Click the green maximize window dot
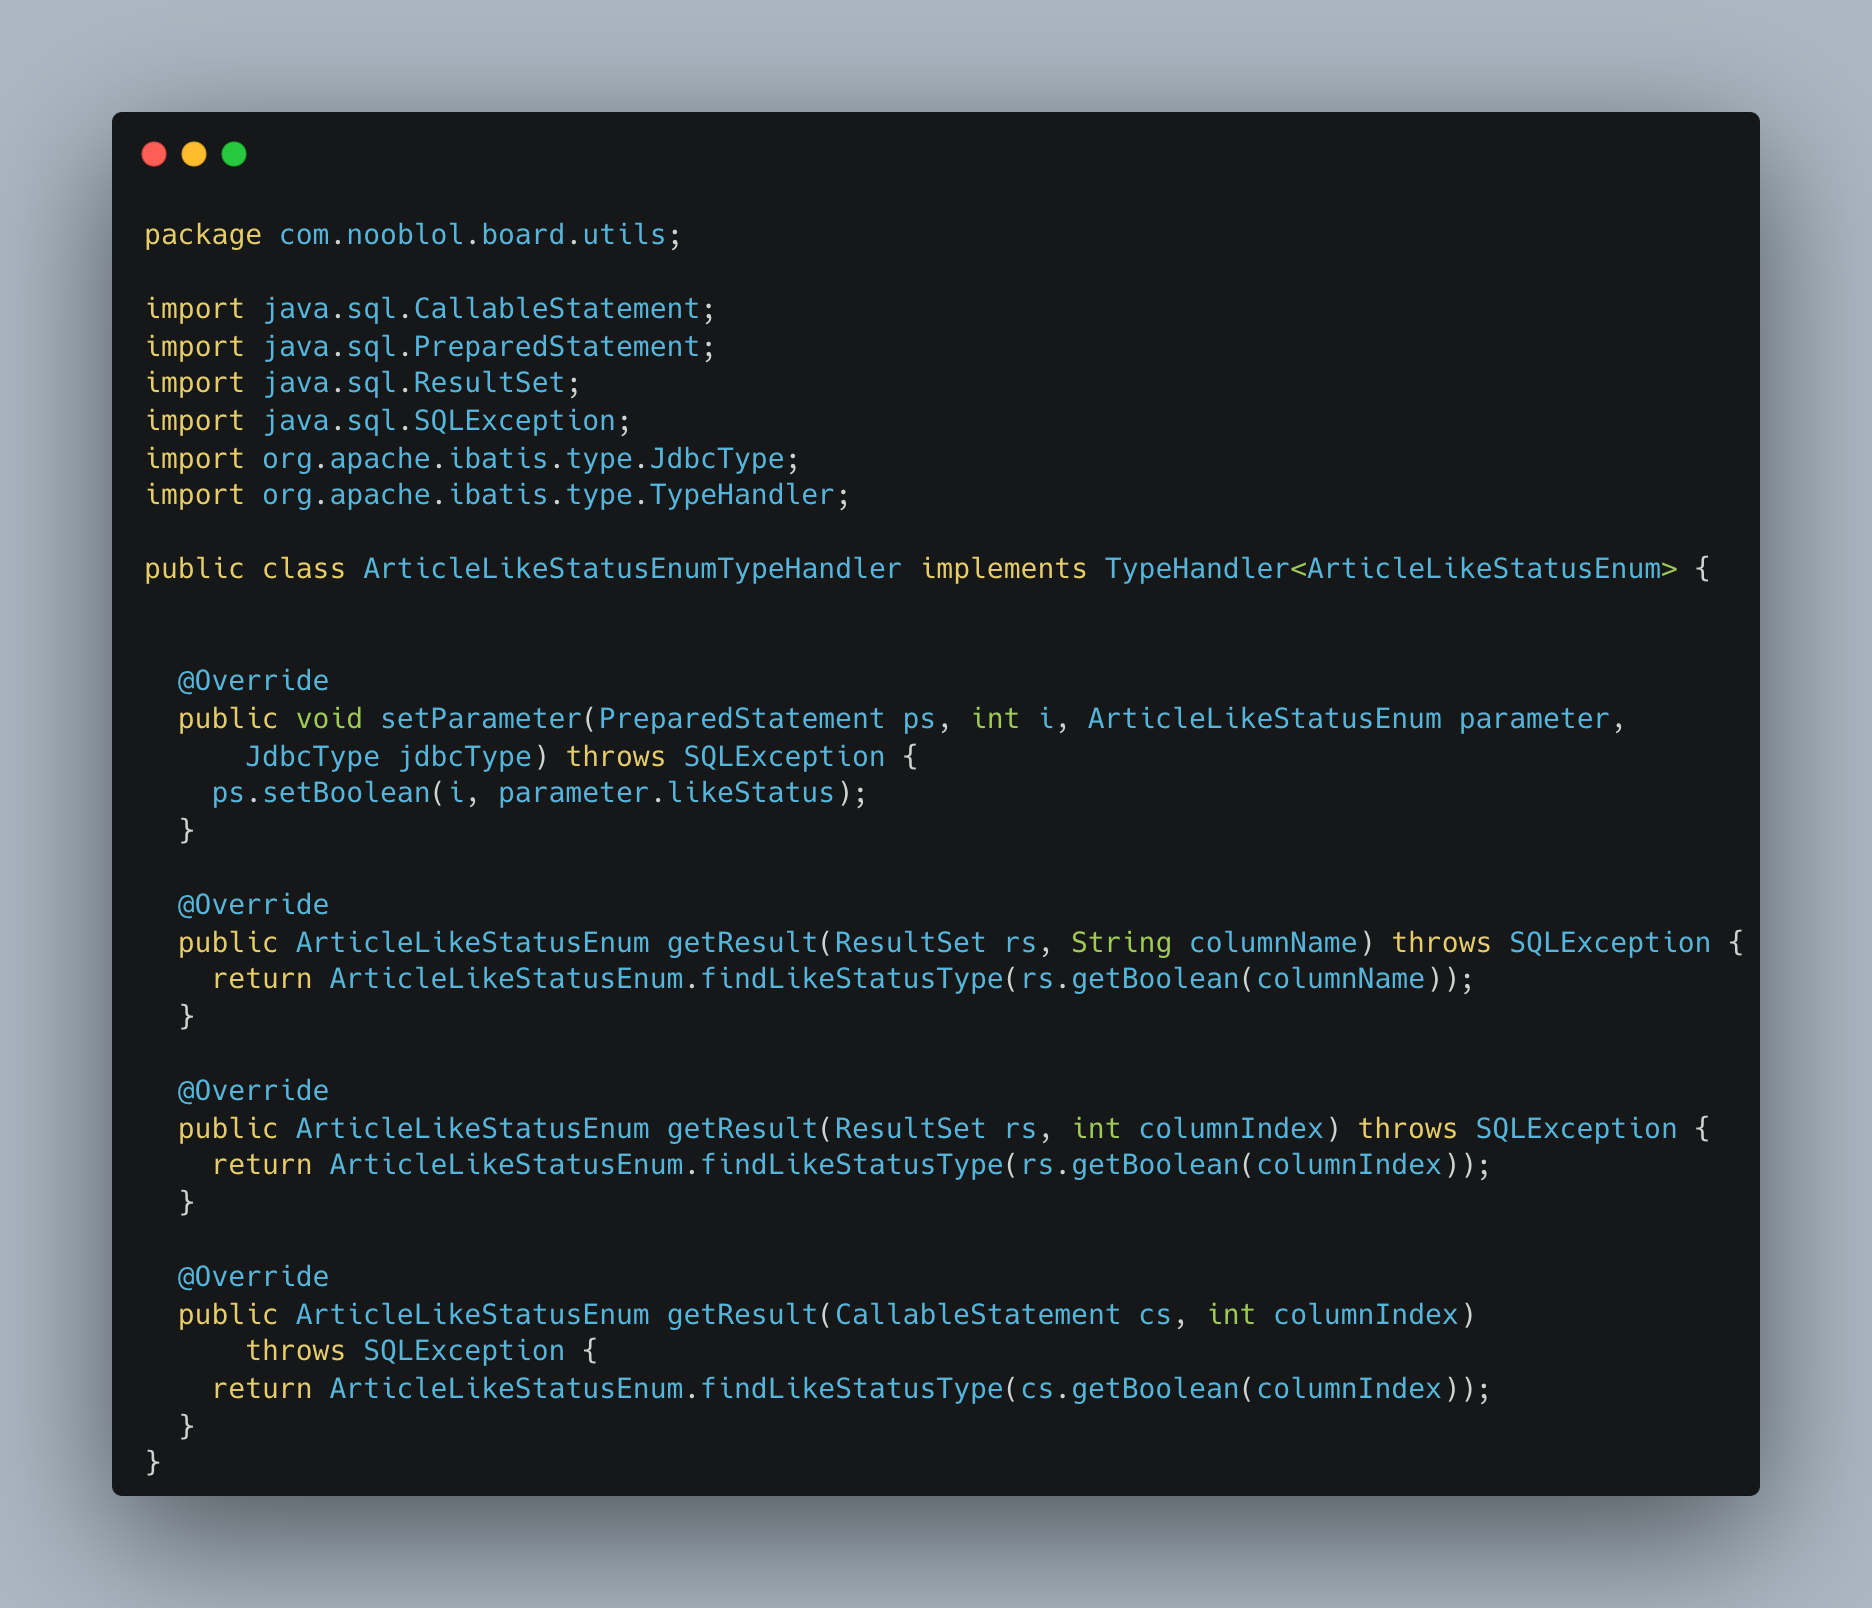 [x=234, y=154]
